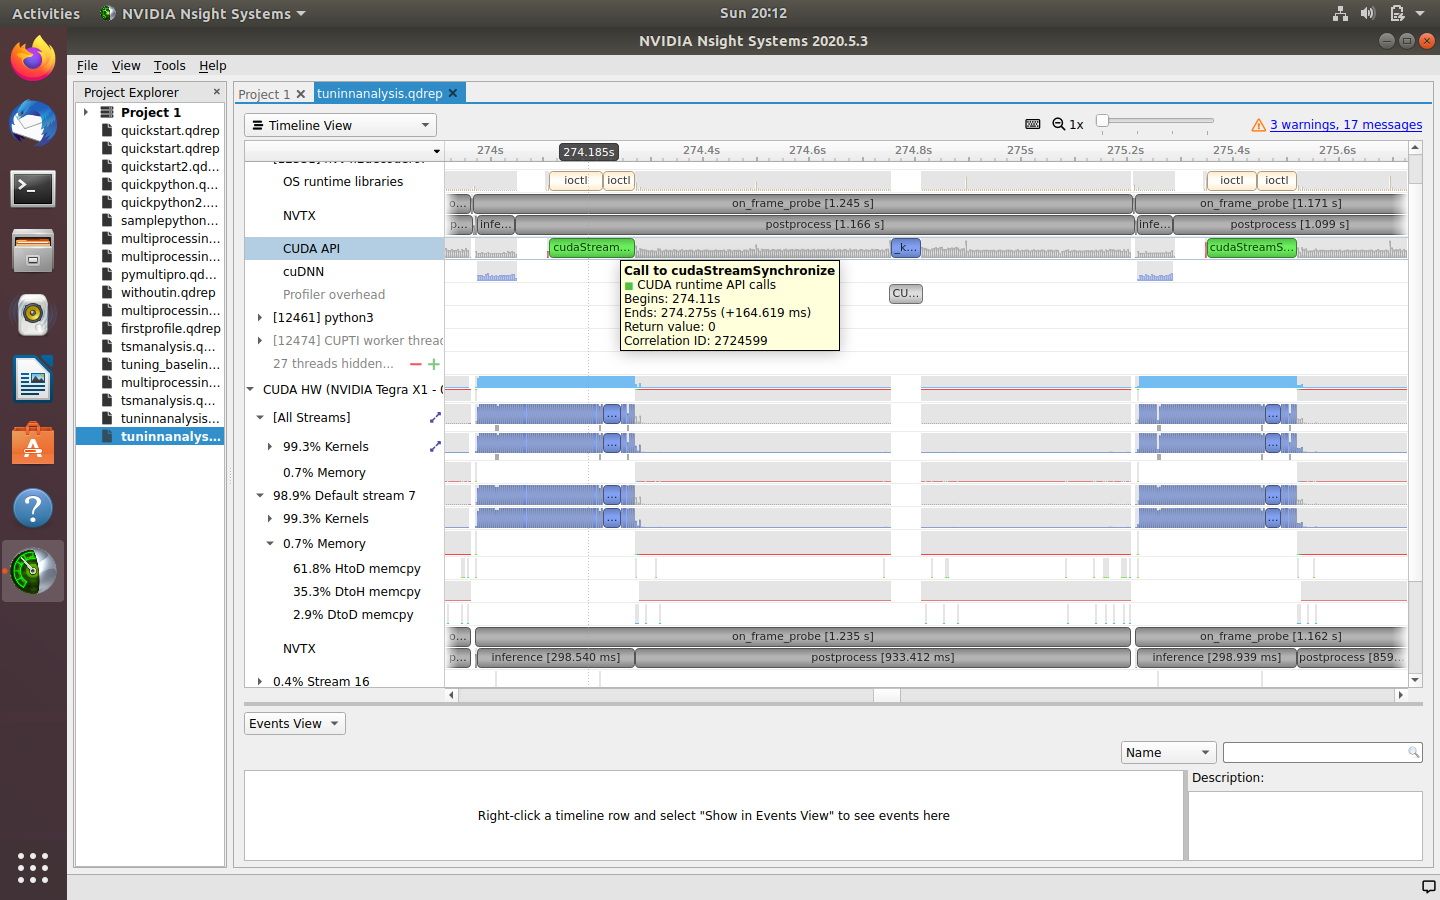Click keyboard shortcuts icon in timeline toolbar

click(x=1033, y=124)
